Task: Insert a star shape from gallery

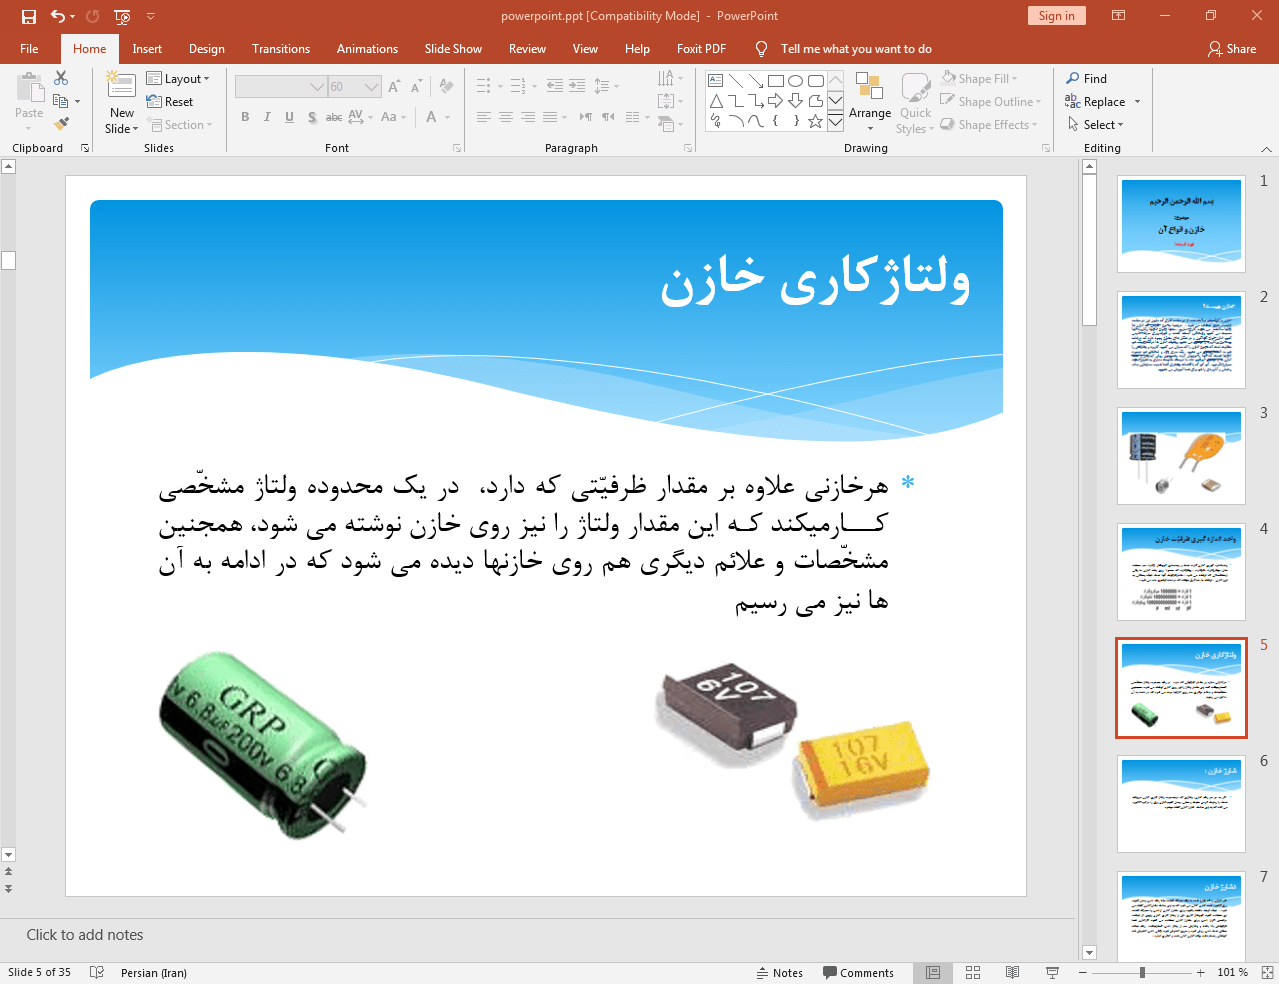Action: point(815,121)
